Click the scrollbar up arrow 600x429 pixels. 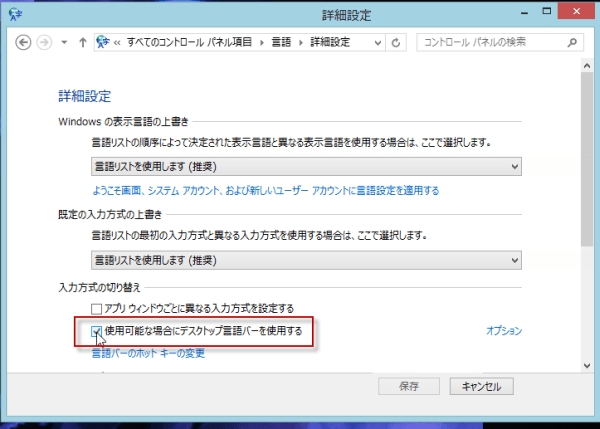[x=587, y=66]
